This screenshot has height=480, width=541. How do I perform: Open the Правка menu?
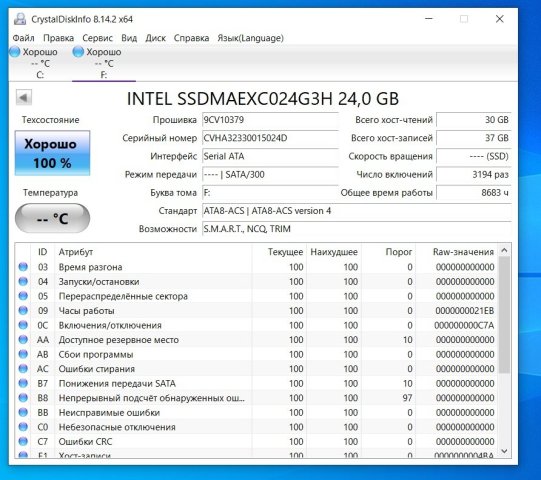click(58, 38)
